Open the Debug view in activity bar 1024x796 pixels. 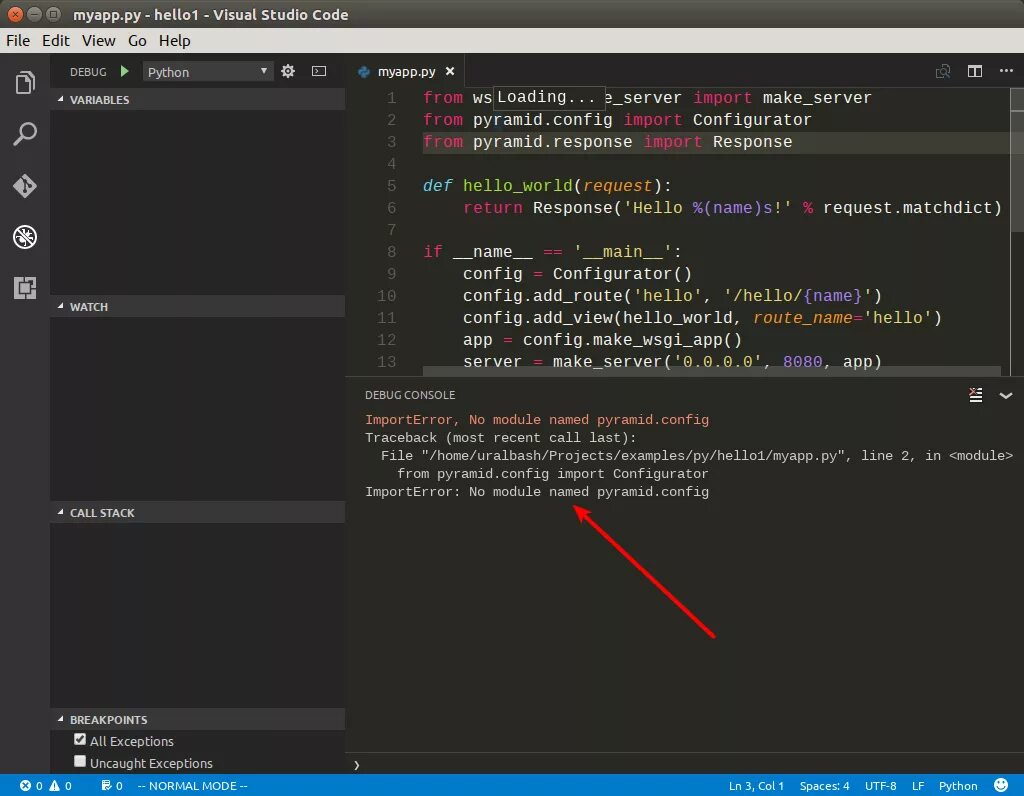pyautogui.click(x=25, y=237)
